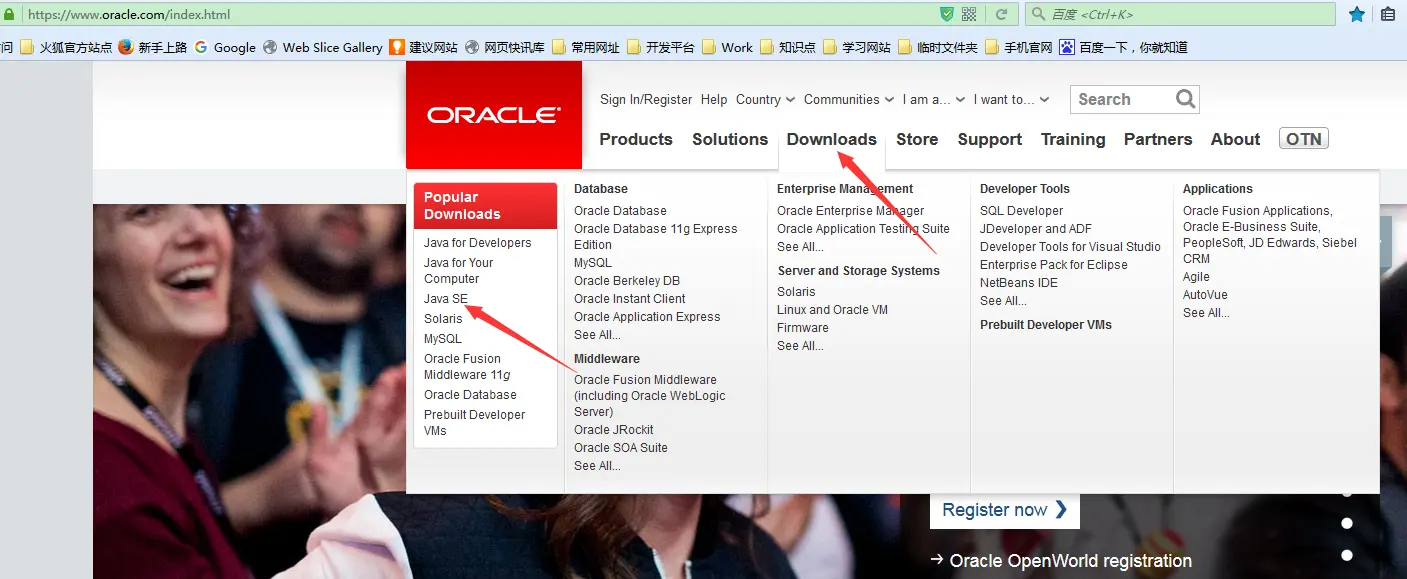This screenshot has width=1407, height=579.
Task: Open the 手机官网 bookmark folder
Action: pyautogui.click(x=1018, y=47)
